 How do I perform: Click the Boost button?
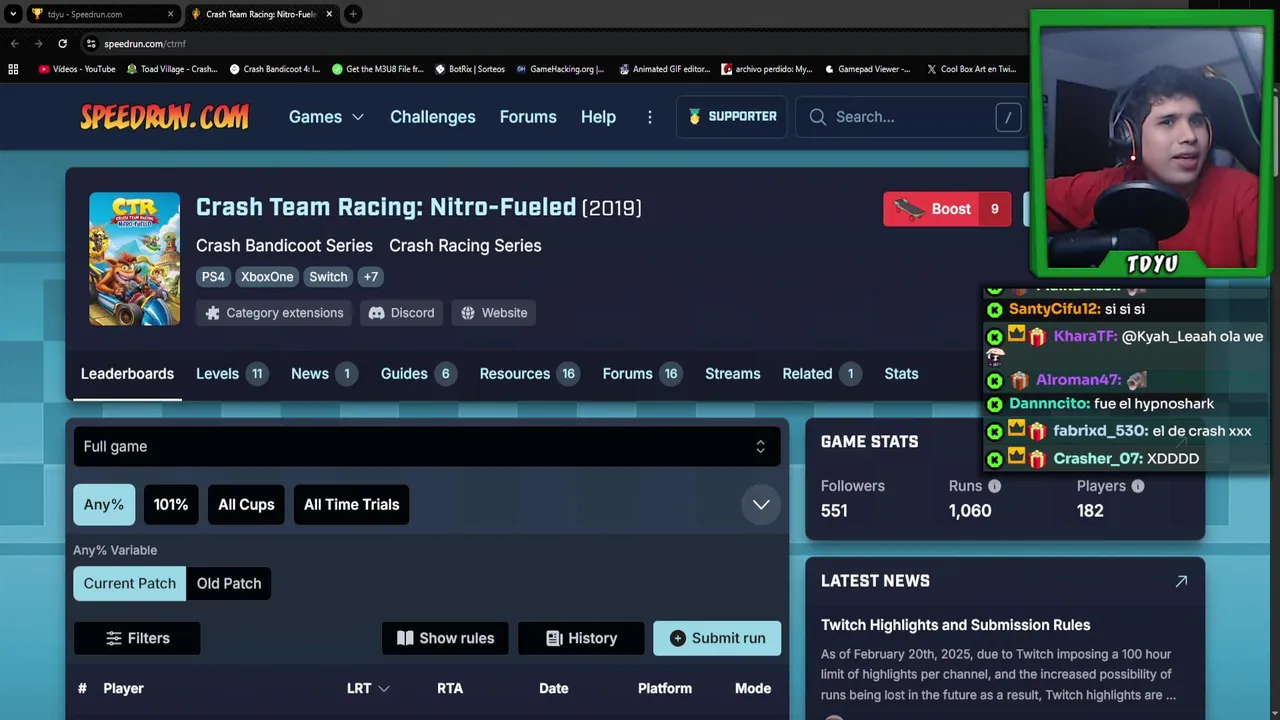[947, 209]
